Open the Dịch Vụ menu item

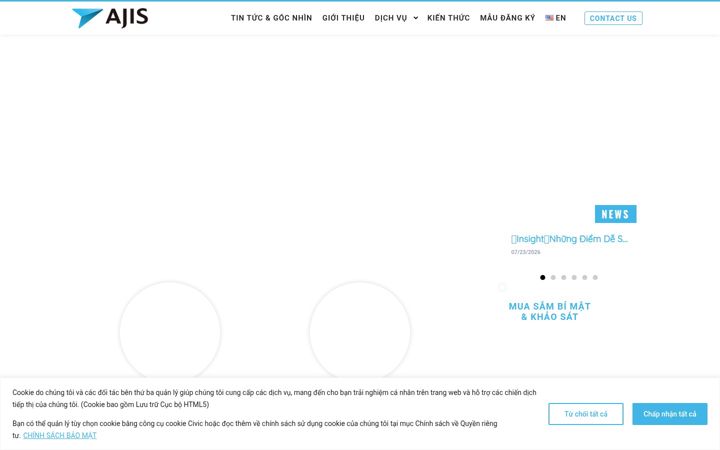coord(391,18)
